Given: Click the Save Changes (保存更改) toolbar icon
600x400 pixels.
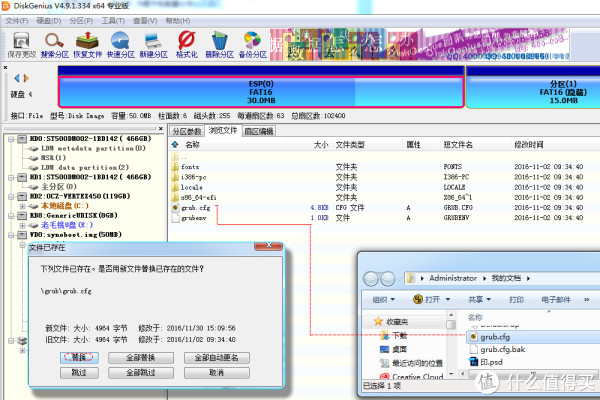Looking at the screenshot, I should (x=21, y=45).
